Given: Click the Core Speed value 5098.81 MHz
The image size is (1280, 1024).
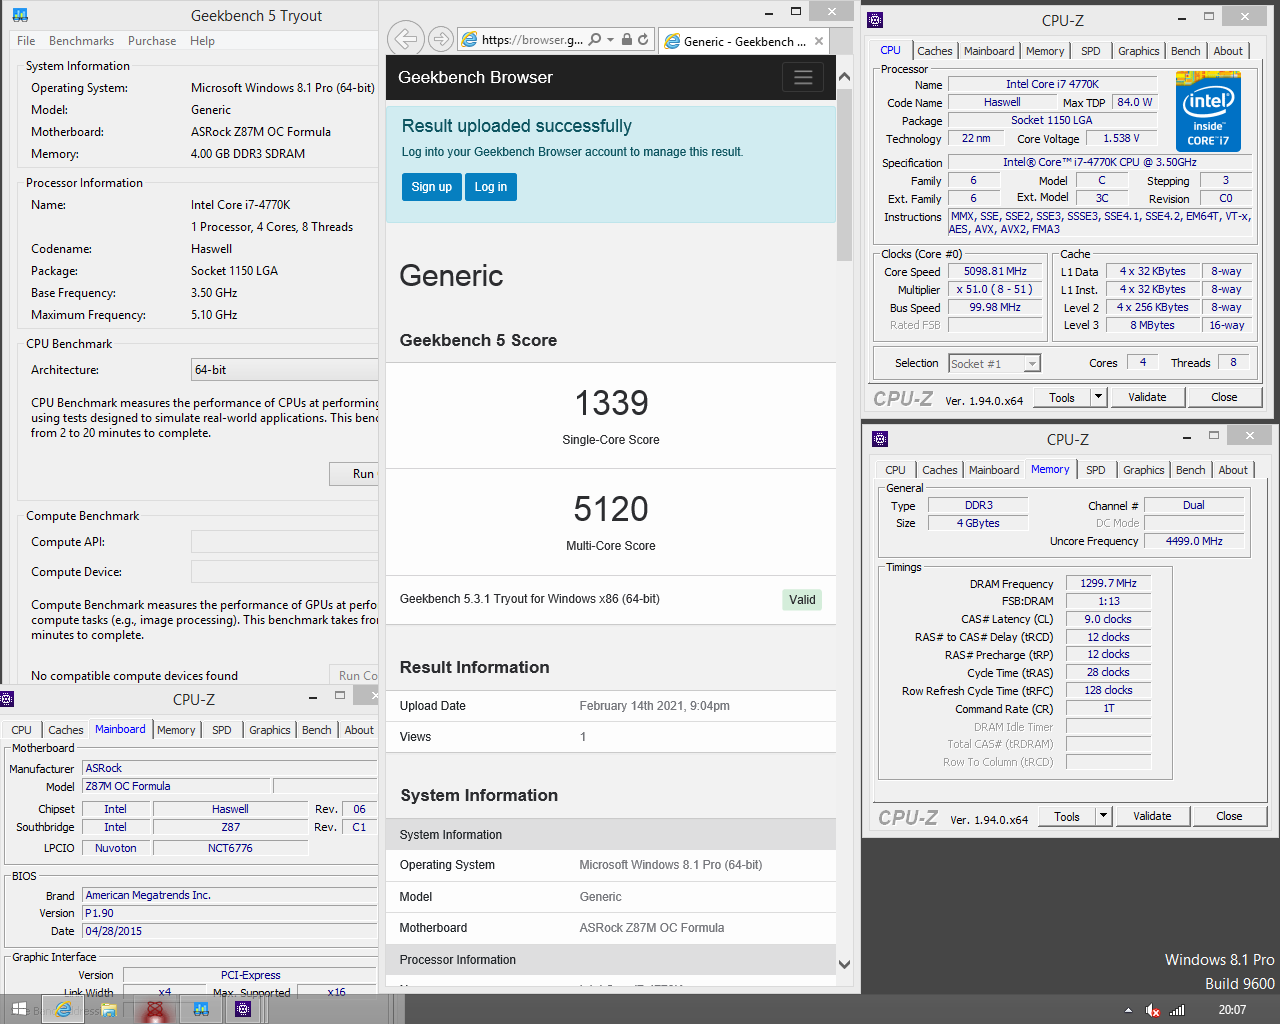Looking at the screenshot, I should point(995,272).
